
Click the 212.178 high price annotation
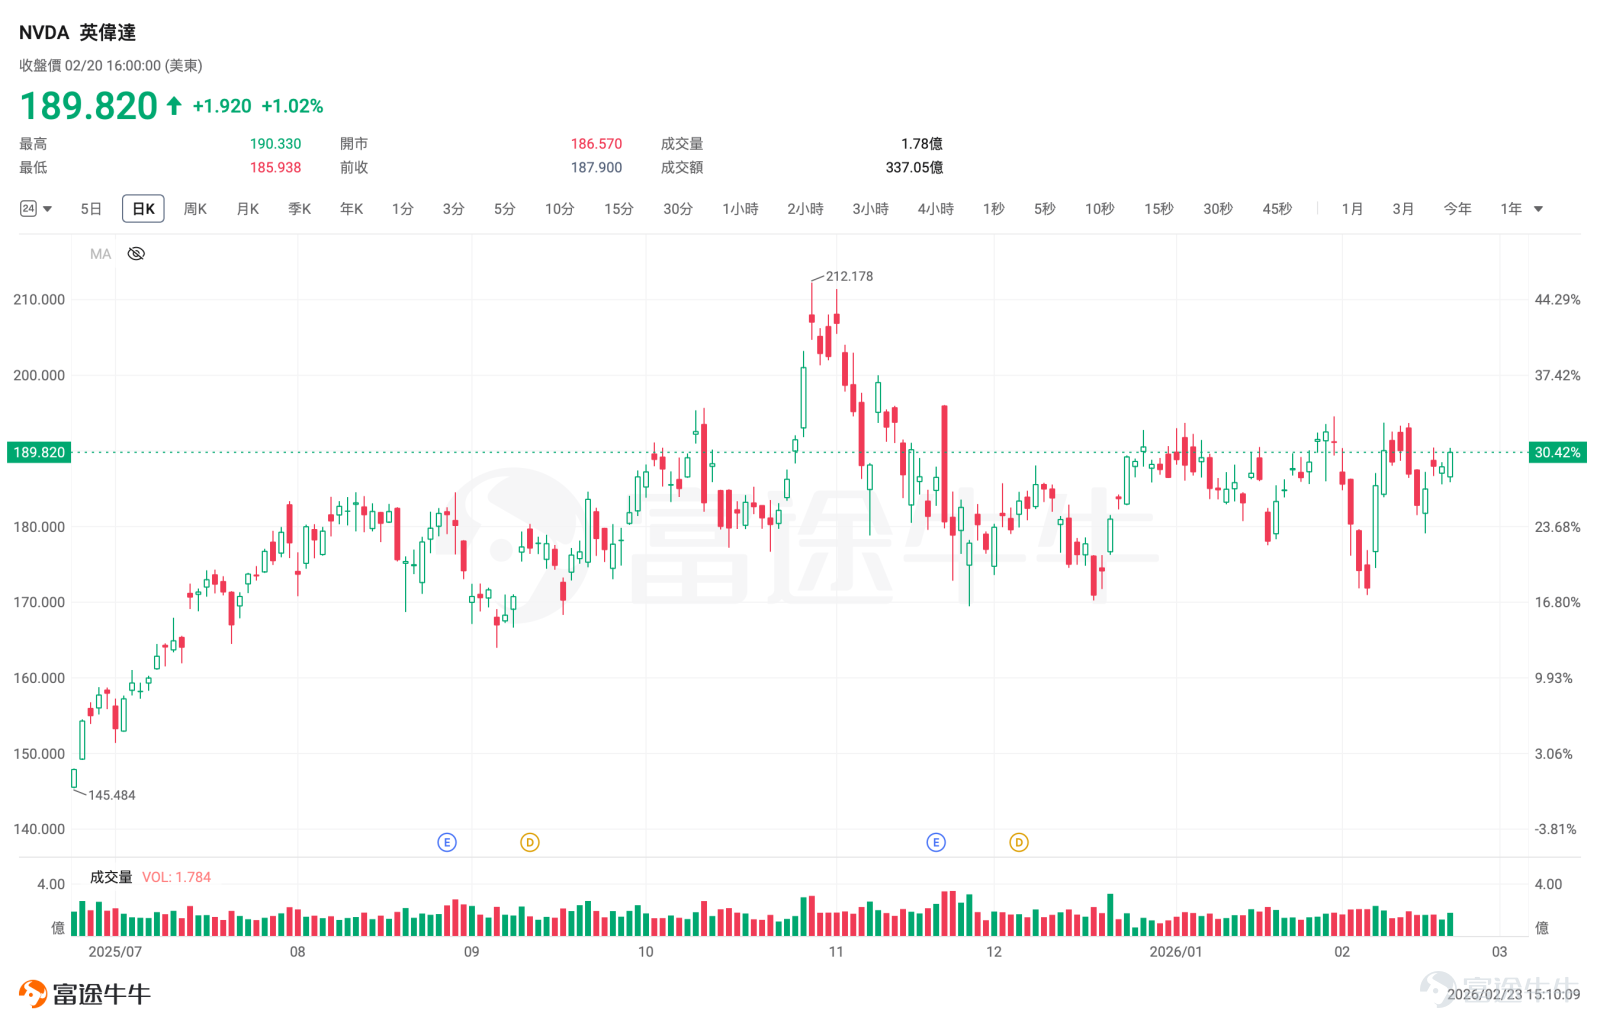pyautogui.click(x=849, y=276)
